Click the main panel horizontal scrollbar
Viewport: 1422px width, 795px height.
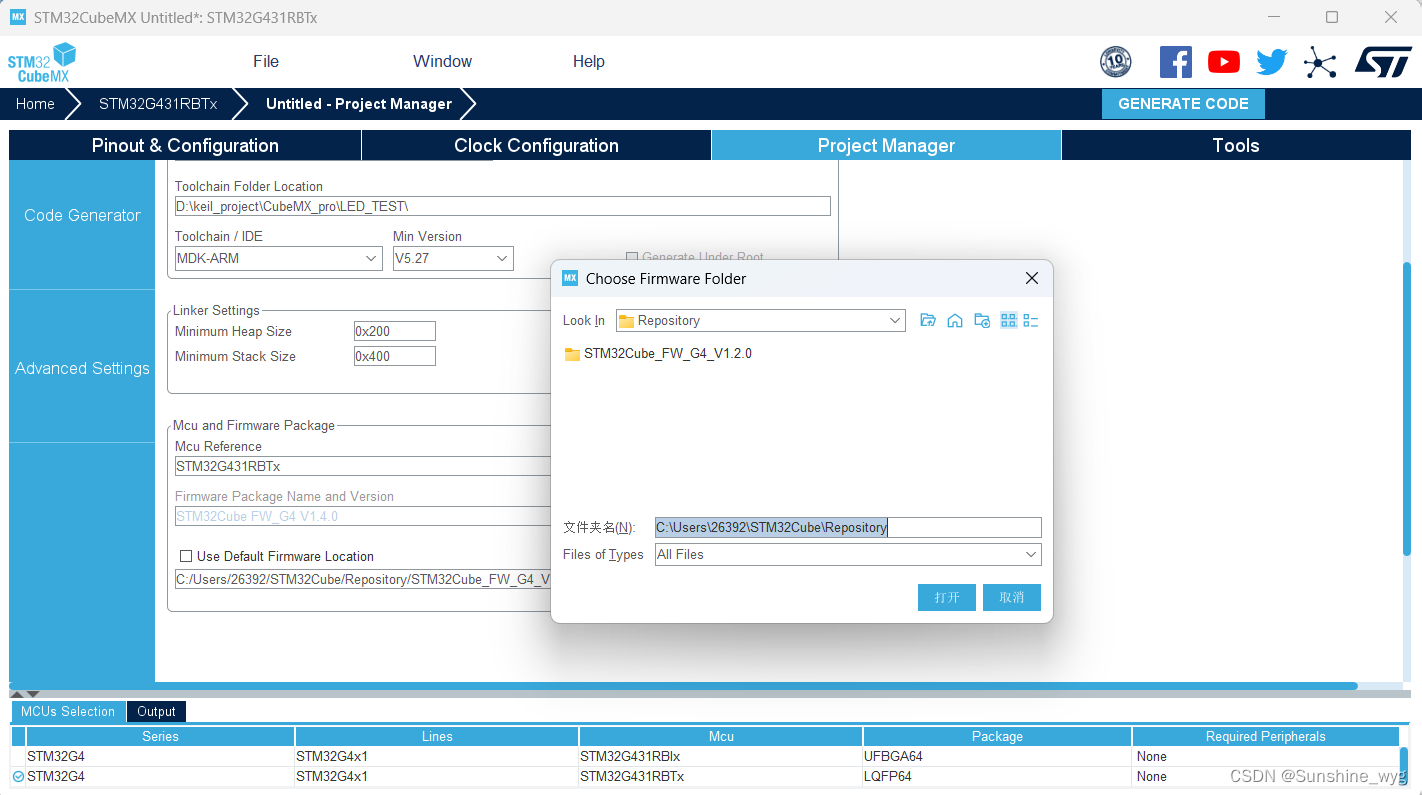click(x=683, y=686)
